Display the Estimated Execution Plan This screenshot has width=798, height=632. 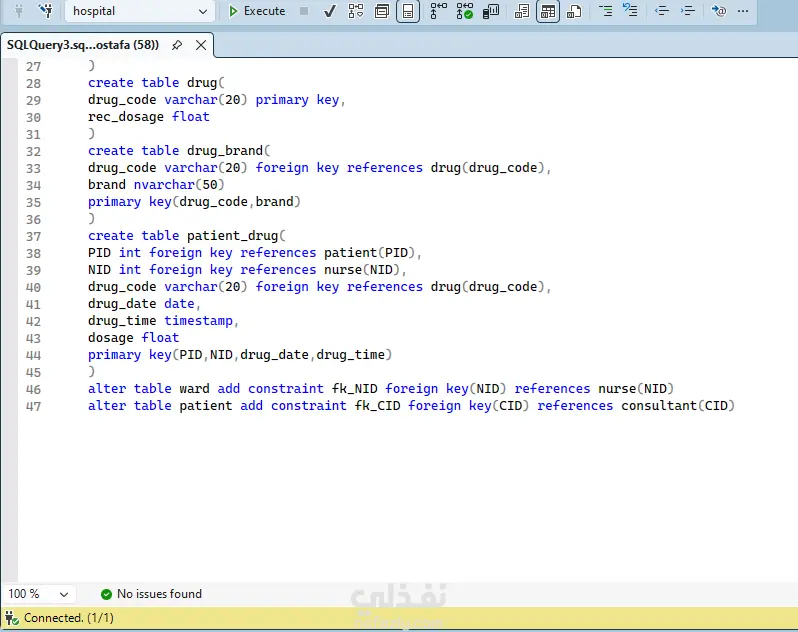click(x=356, y=11)
